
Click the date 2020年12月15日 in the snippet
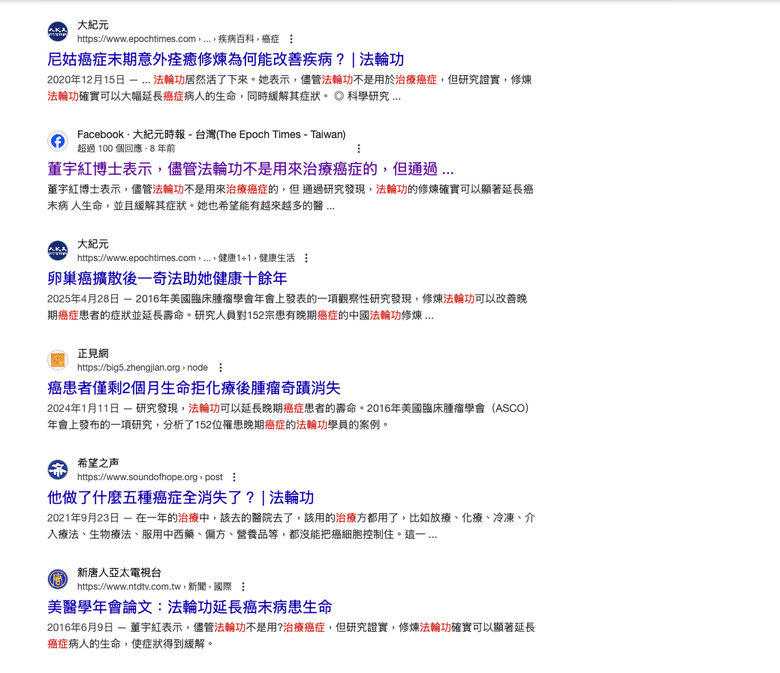coord(86,80)
